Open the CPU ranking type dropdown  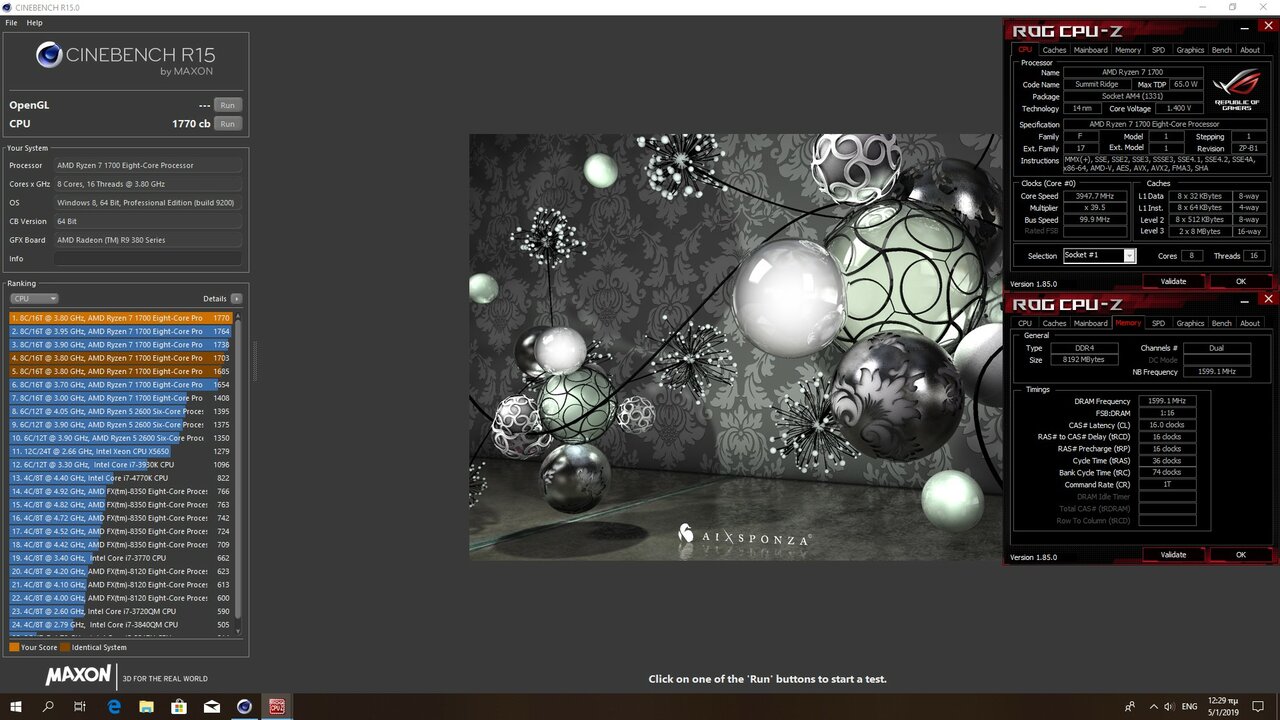[x=34, y=298]
